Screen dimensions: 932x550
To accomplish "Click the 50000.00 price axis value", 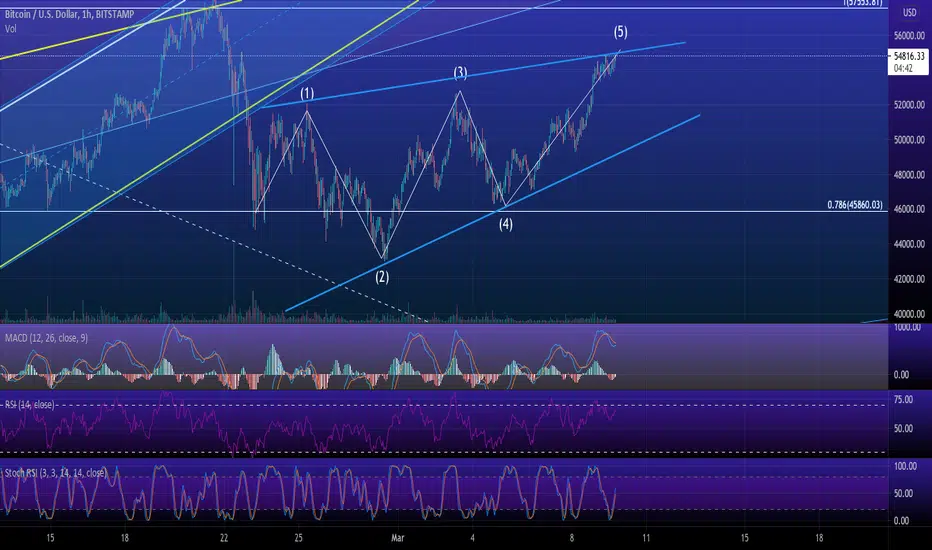I will pos(909,140).
